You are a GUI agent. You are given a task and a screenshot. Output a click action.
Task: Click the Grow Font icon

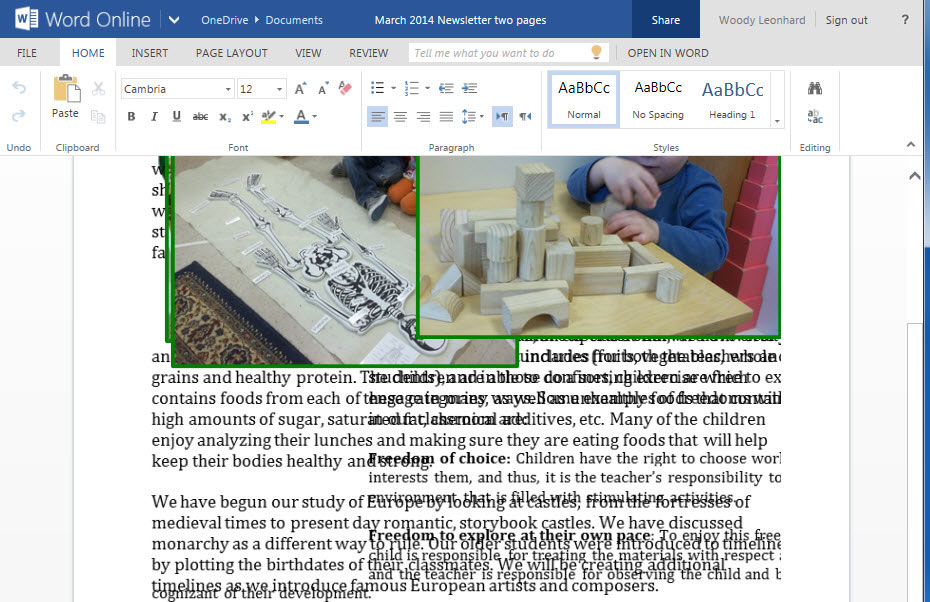tap(300, 89)
